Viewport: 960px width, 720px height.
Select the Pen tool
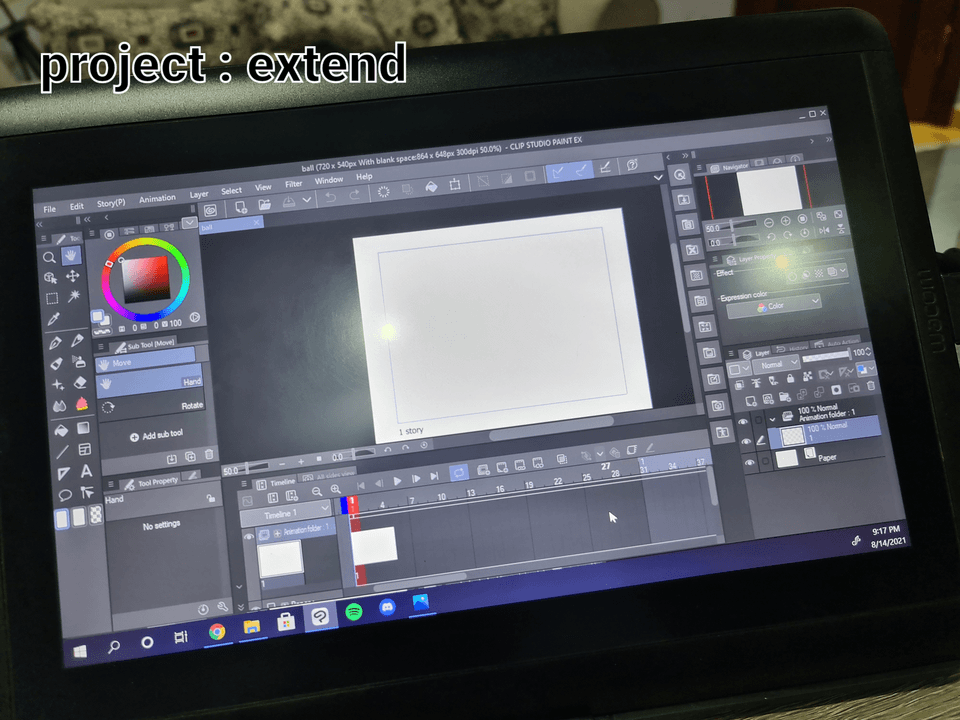point(55,342)
